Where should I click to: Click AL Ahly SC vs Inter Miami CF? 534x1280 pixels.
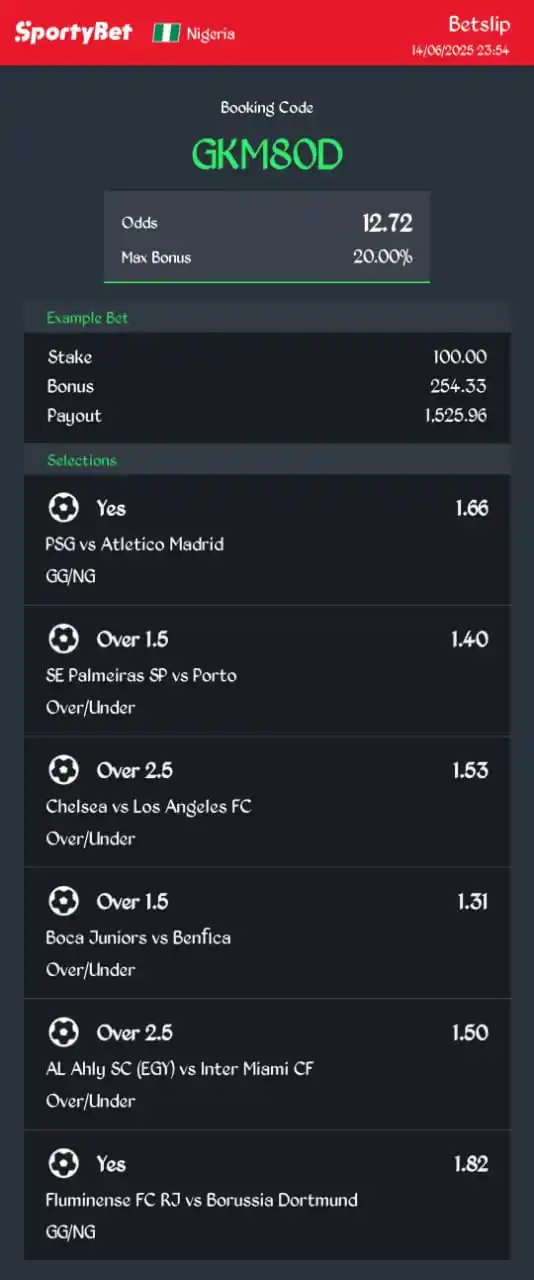[179, 1069]
